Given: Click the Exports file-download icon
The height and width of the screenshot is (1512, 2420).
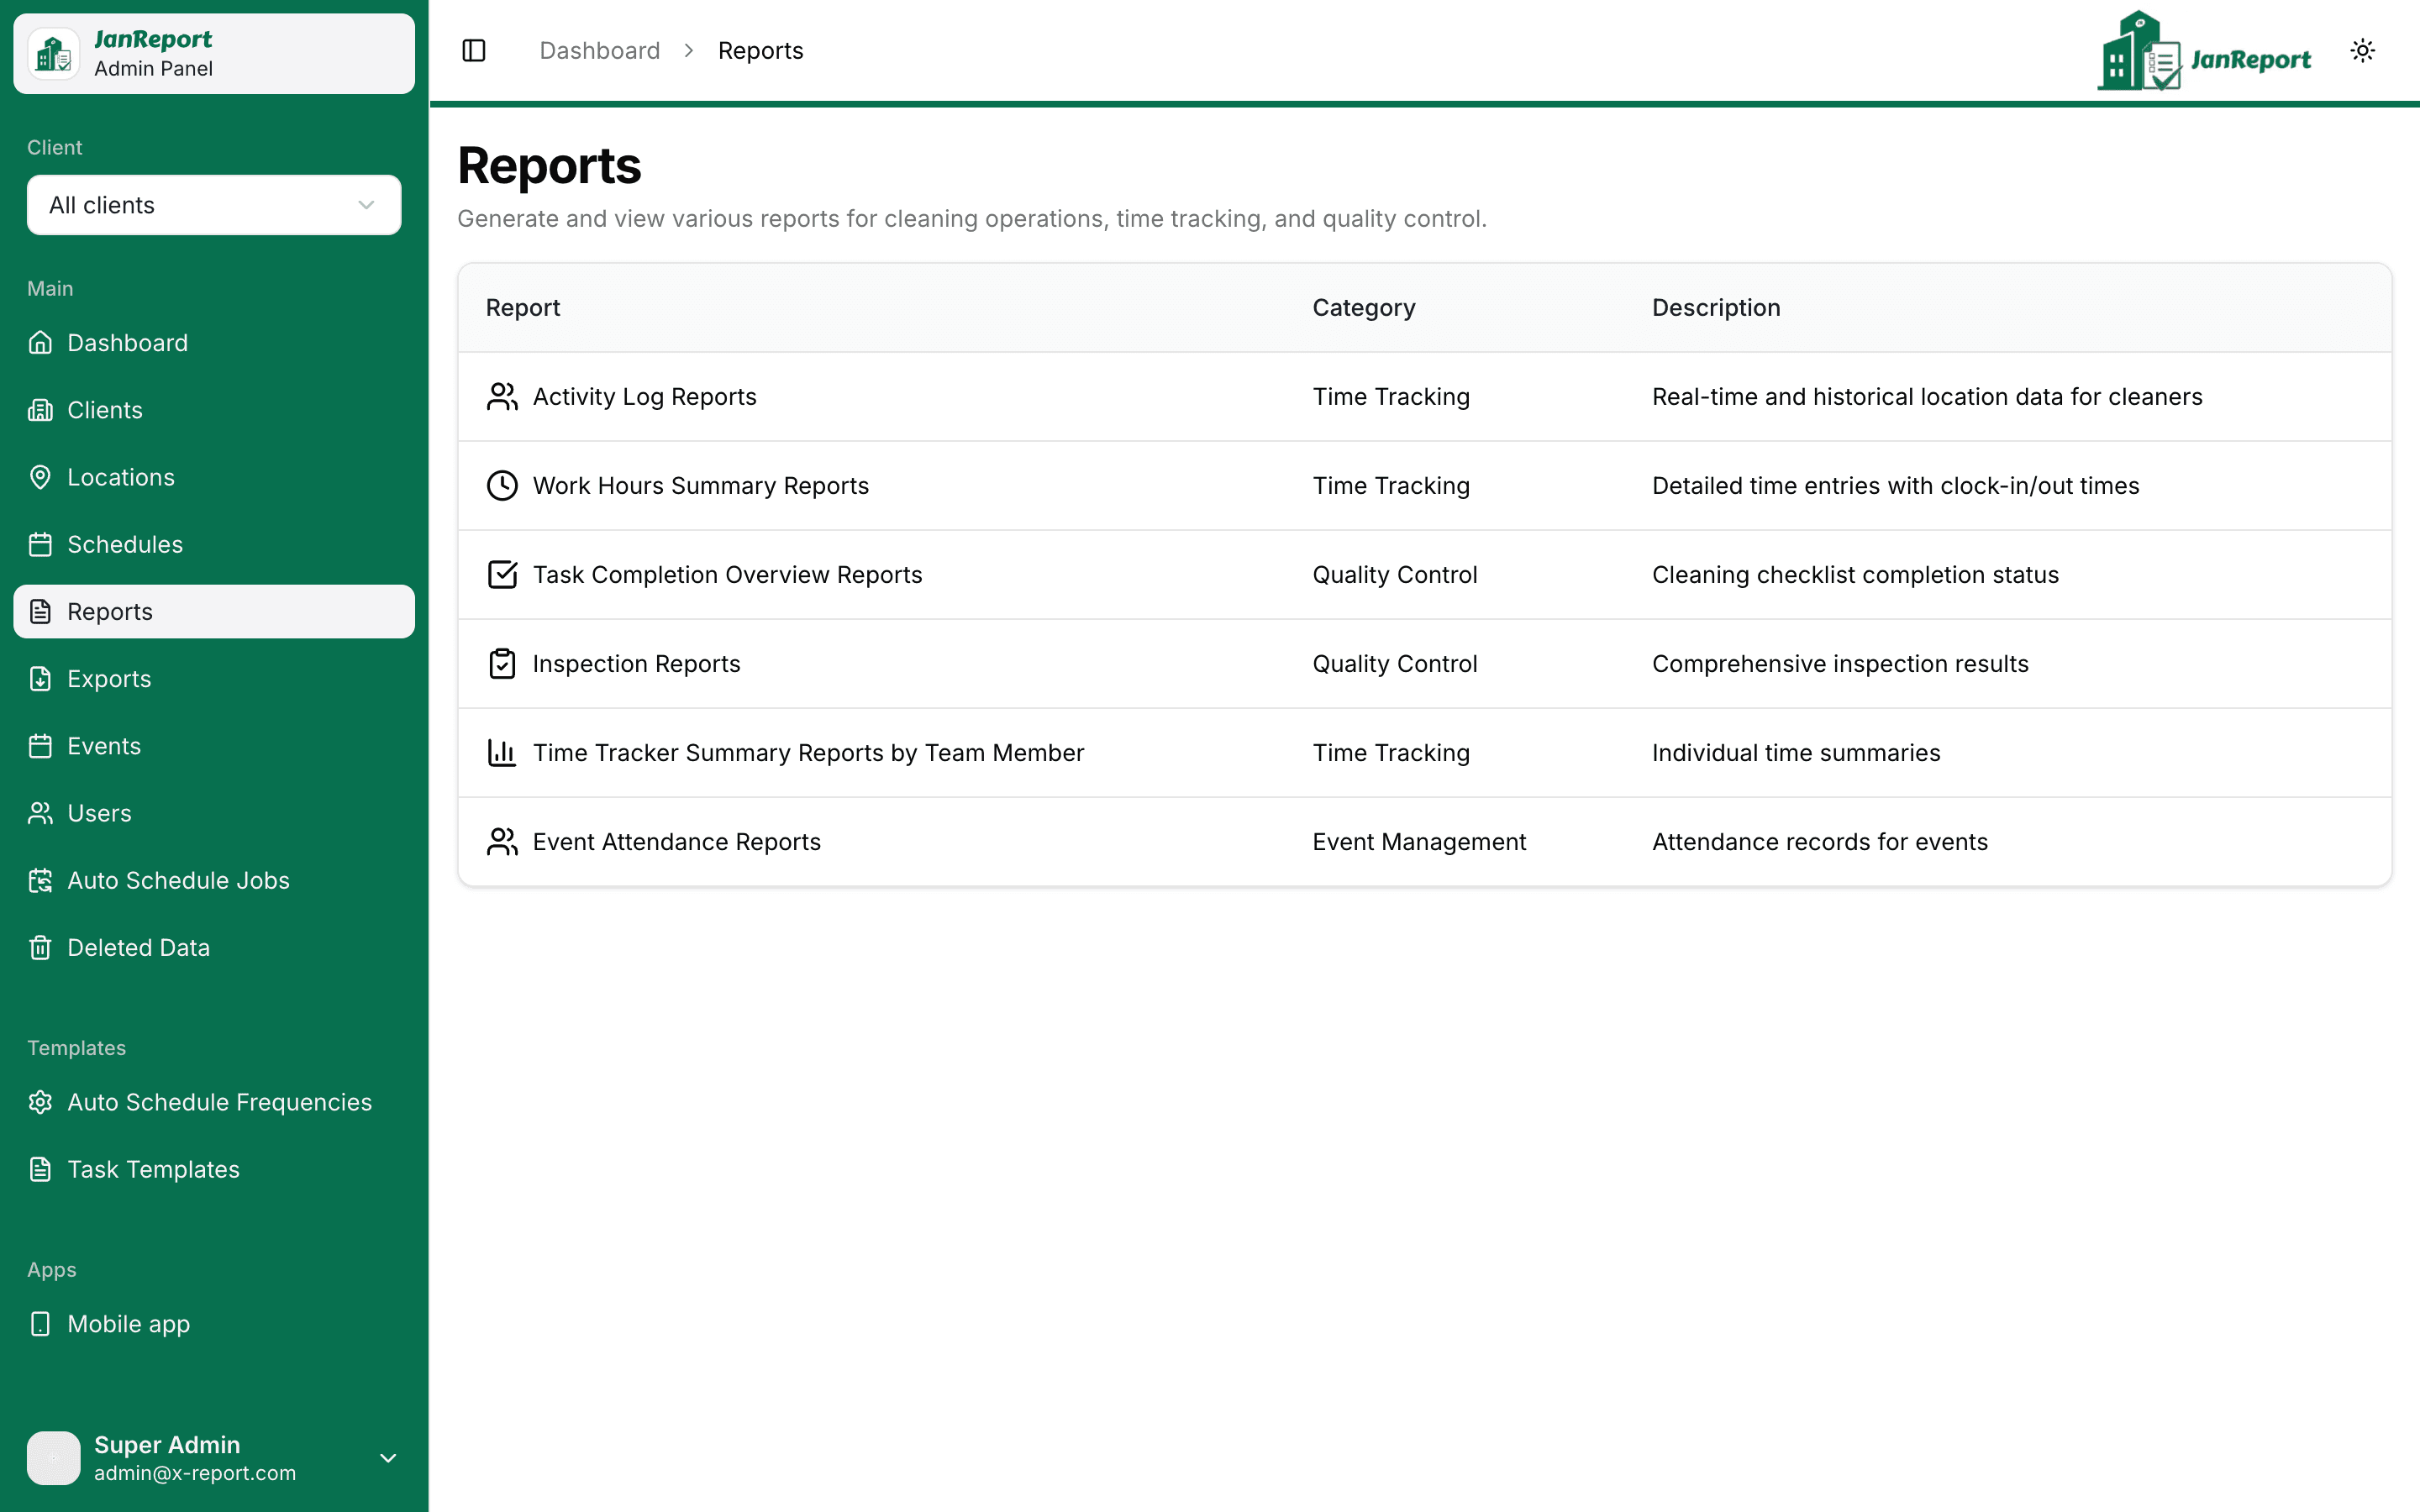Looking at the screenshot, I should [40, 679].
